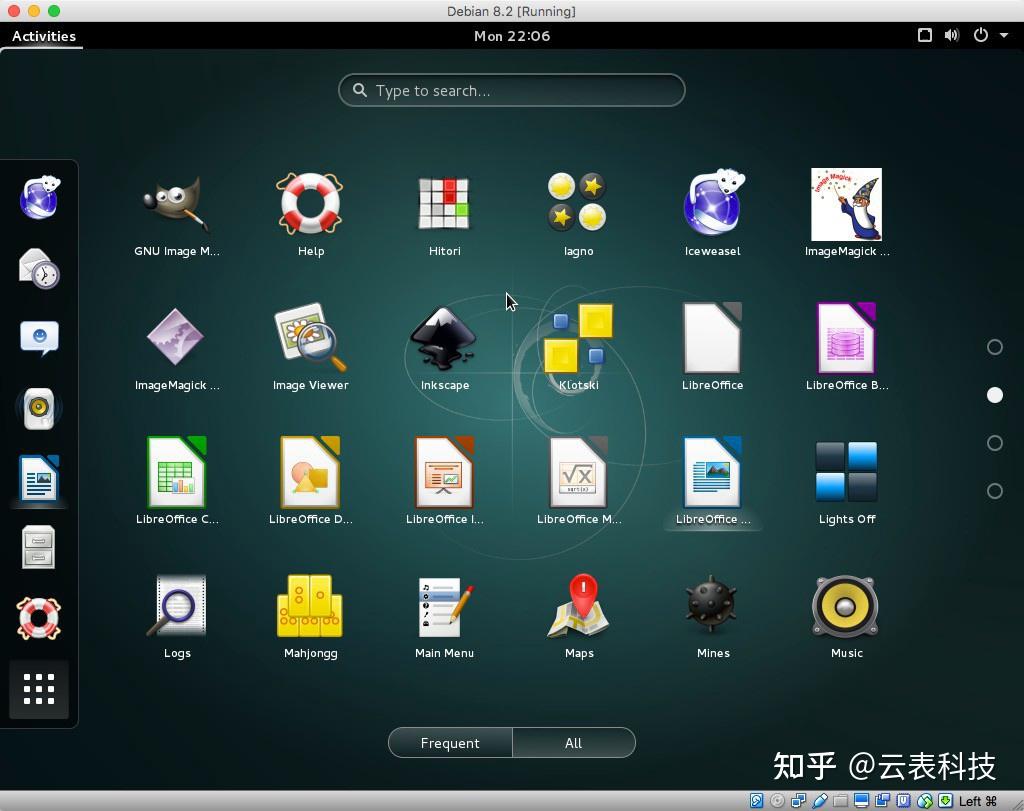The height and width of the screenshot is (811, 1024).
Task: Launch Image Viewer
Action: (310, 348)
